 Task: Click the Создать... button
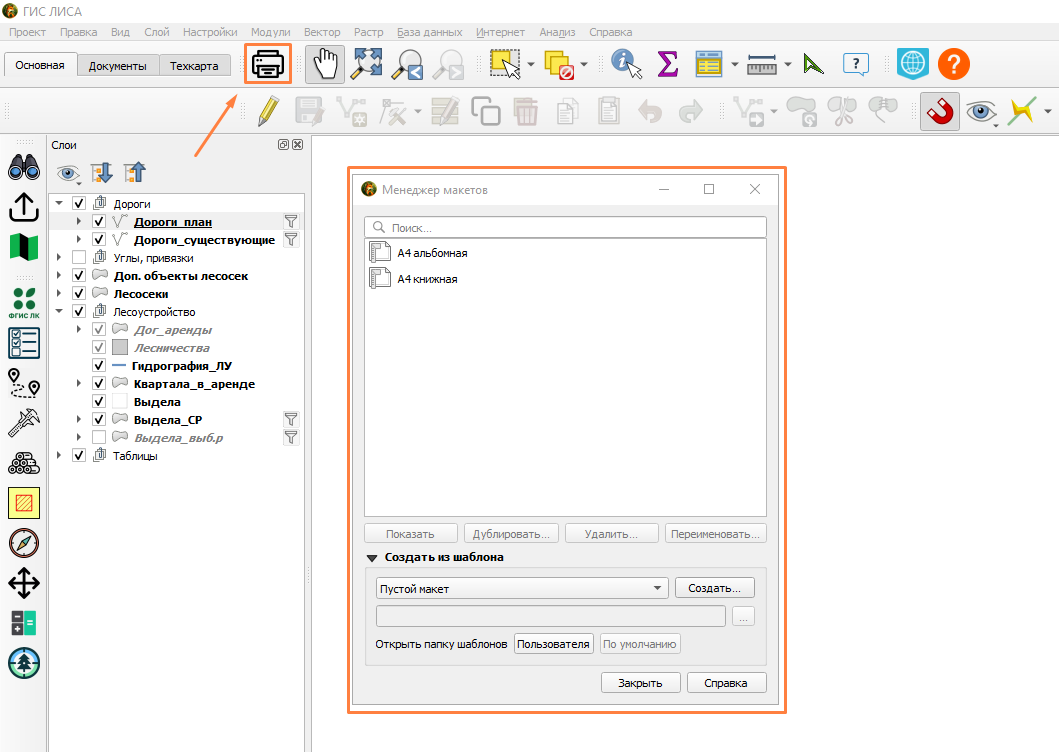(715, 588)
